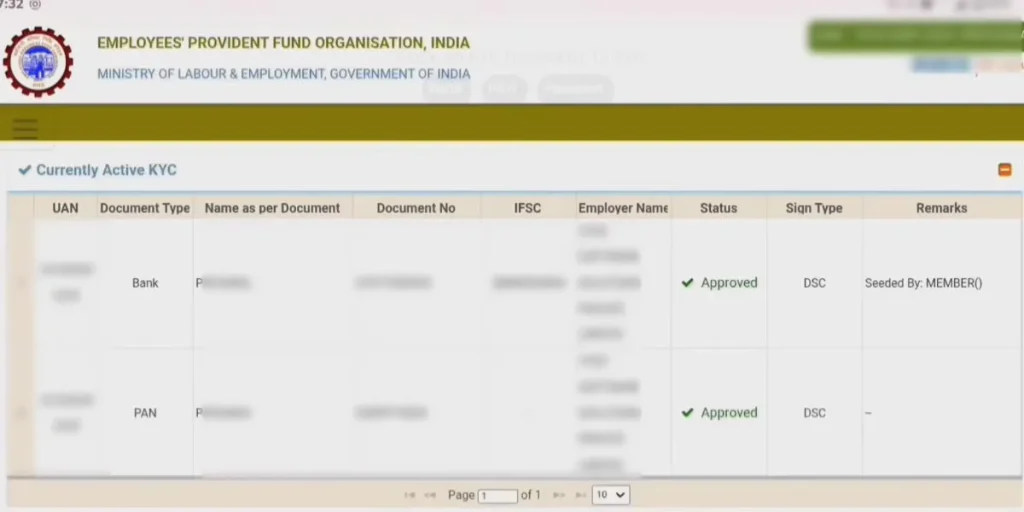Viewport: 1024px width, 512px height.
Task: Click the IFSC column header
Action: 528,208
